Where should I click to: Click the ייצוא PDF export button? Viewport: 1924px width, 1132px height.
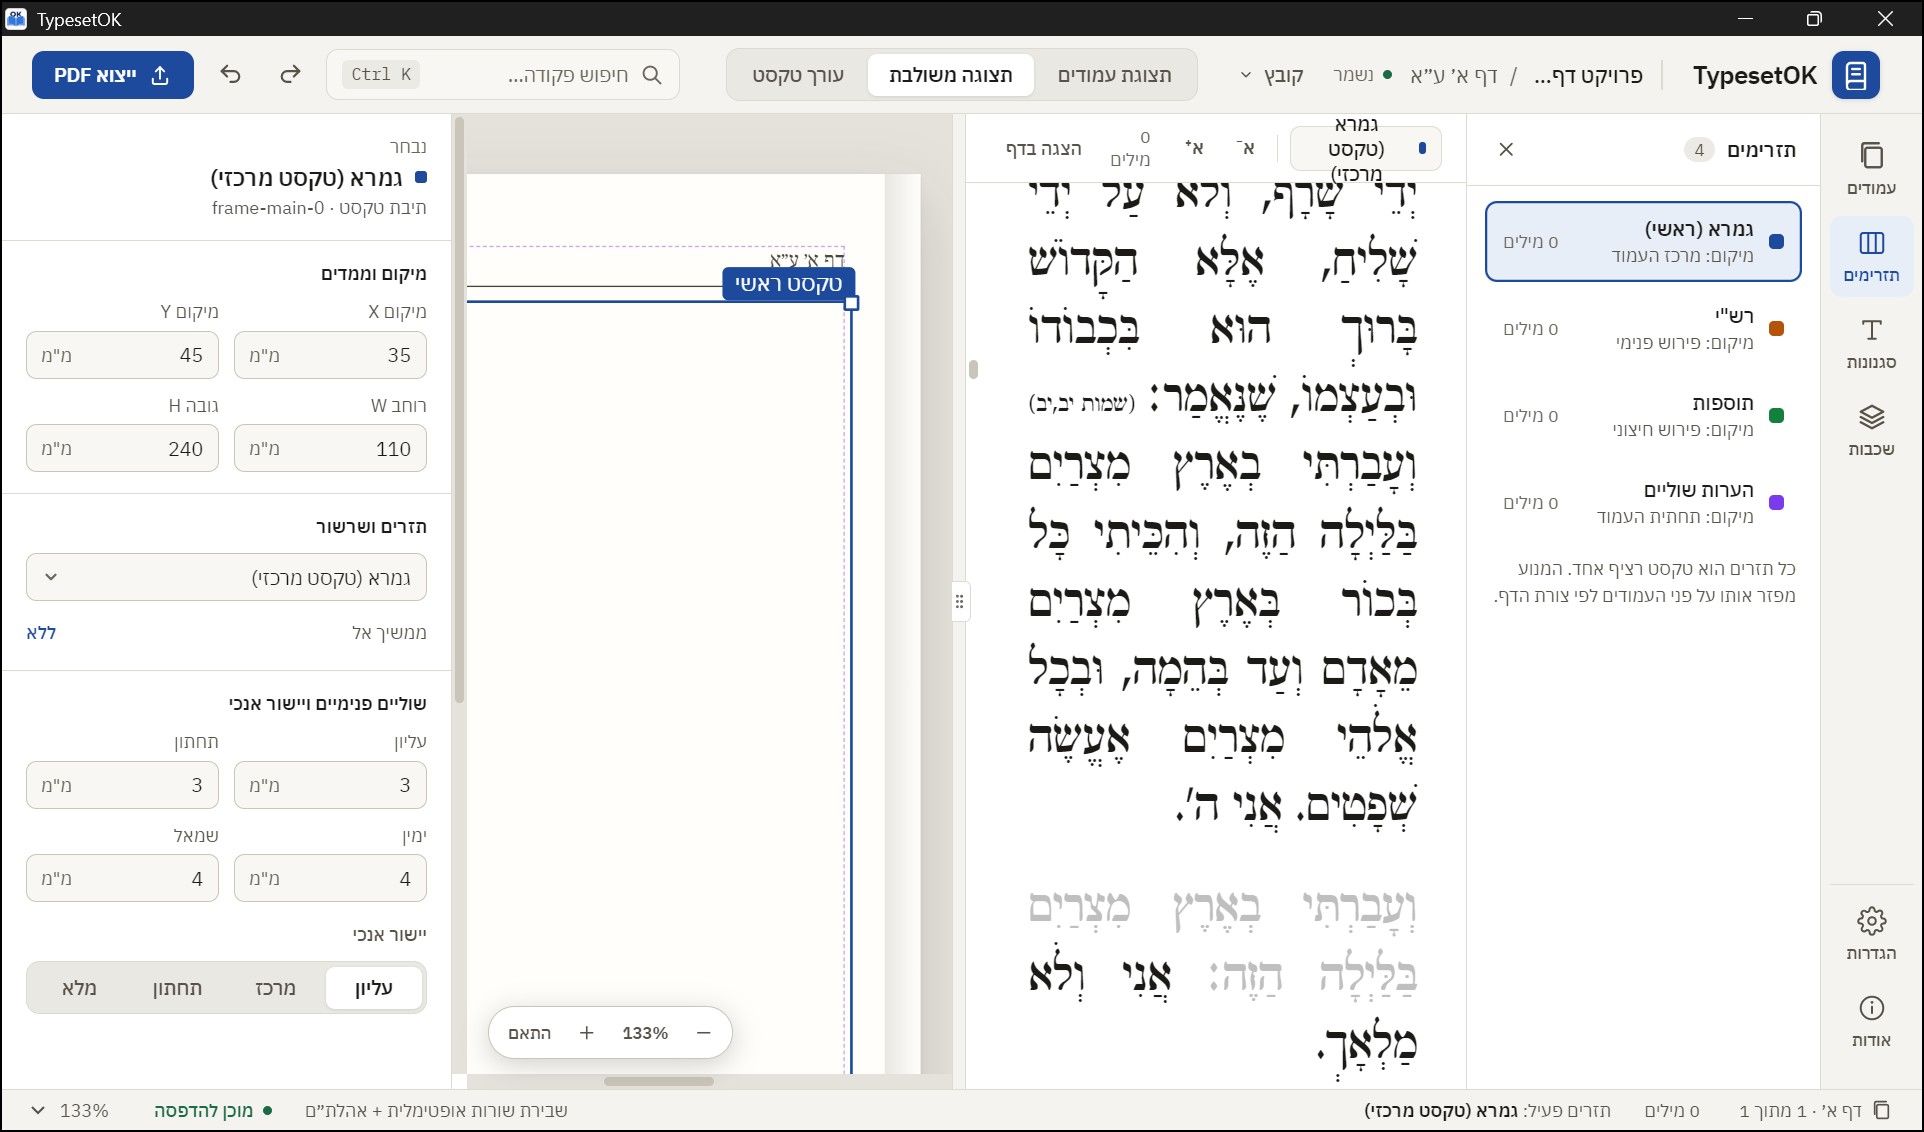(x=113, y=75)
